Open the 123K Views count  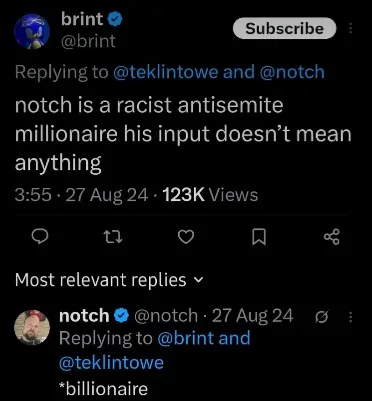[210, 195]
